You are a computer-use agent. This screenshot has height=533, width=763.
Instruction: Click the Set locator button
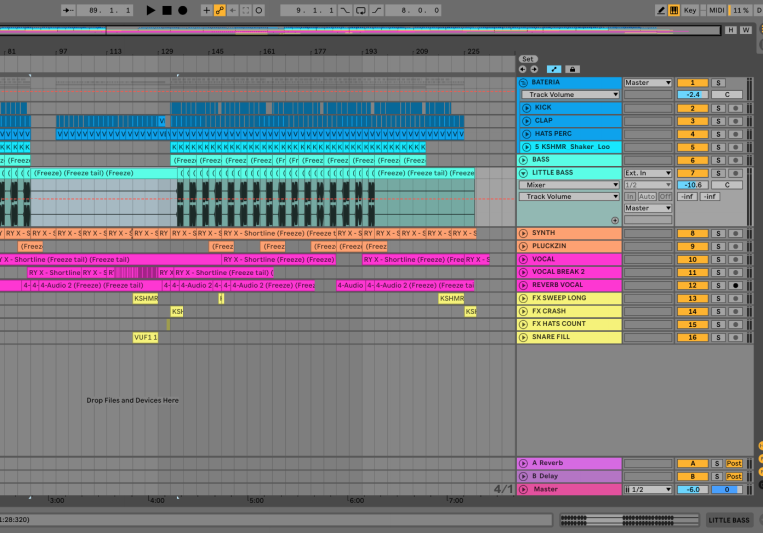pyautogui.click(x=527, y=59)
